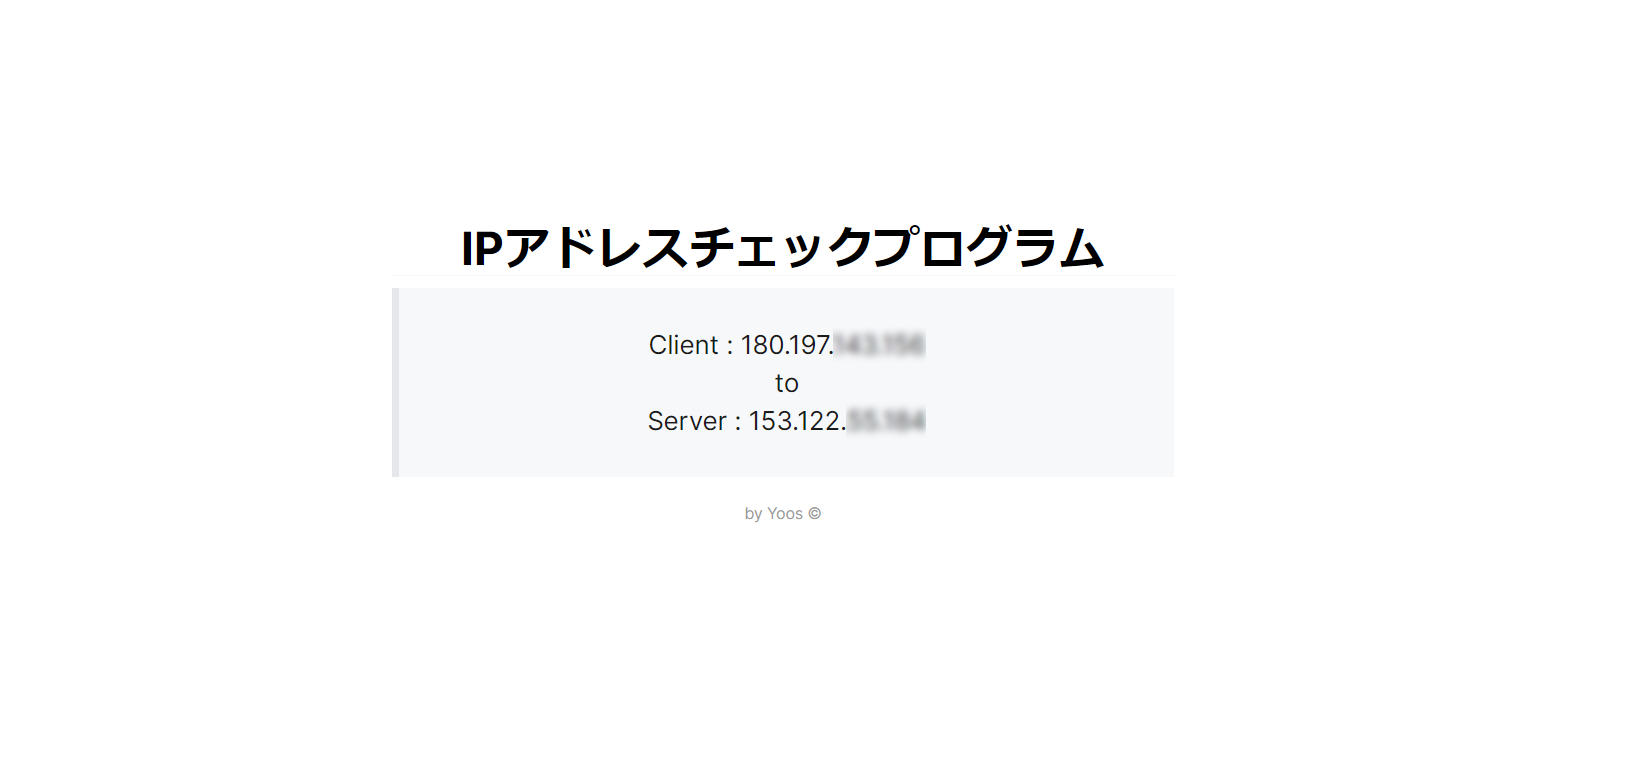
Task: Click the "IP" letters in the heading
Action: (482, 249)
